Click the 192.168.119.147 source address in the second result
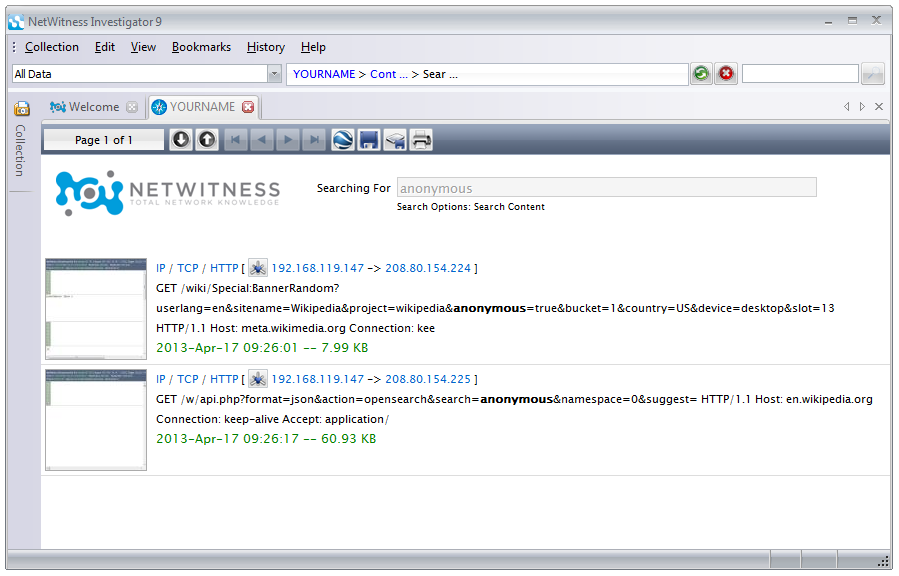The width and height of the screenshot is (899, 576). coord(318,379)
